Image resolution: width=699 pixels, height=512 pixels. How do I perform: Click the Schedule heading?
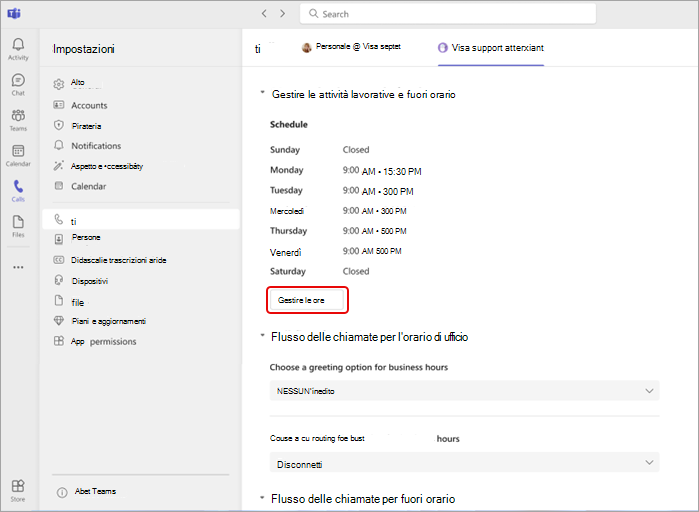click(289, 124)
